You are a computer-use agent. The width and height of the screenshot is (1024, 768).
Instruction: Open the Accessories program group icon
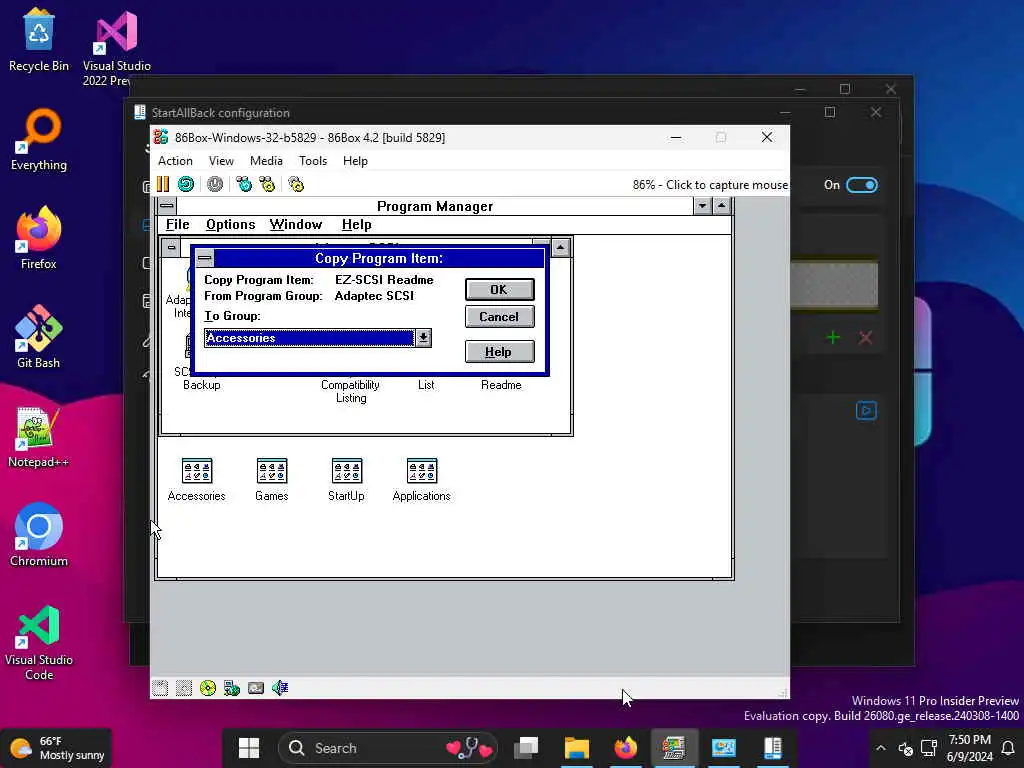click(x=197, y=479)
